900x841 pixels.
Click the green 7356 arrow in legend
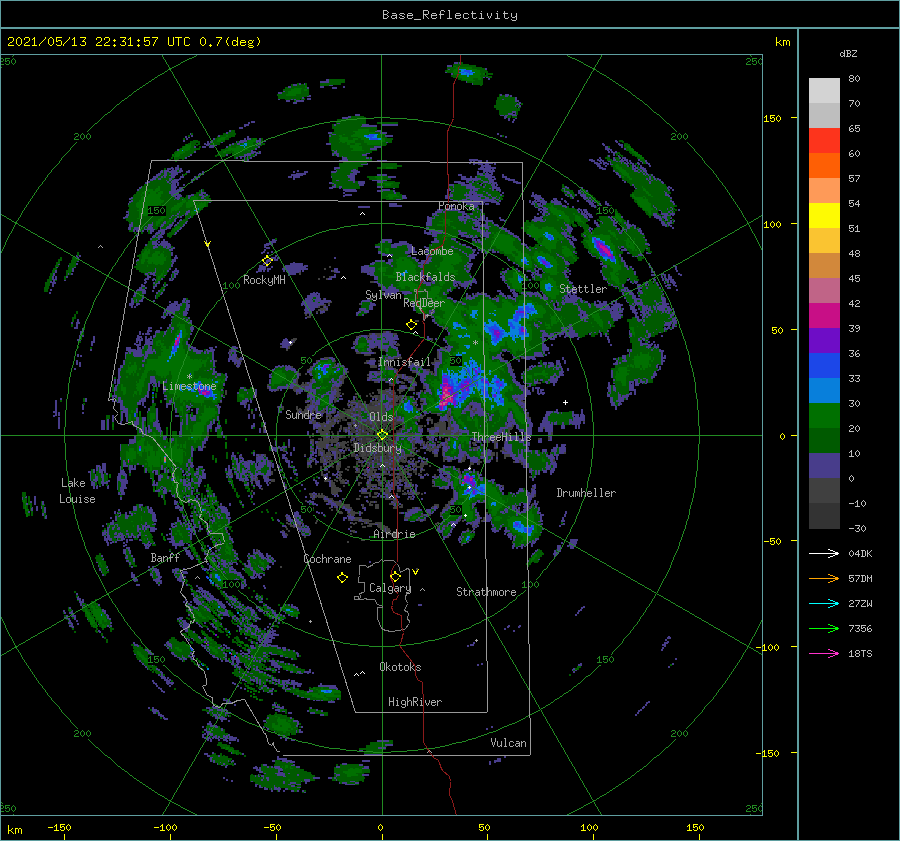tap(824, 629)
